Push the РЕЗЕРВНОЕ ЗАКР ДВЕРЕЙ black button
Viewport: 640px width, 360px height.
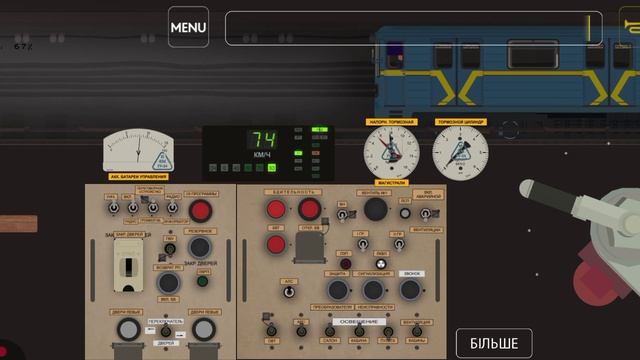[200, 247]
